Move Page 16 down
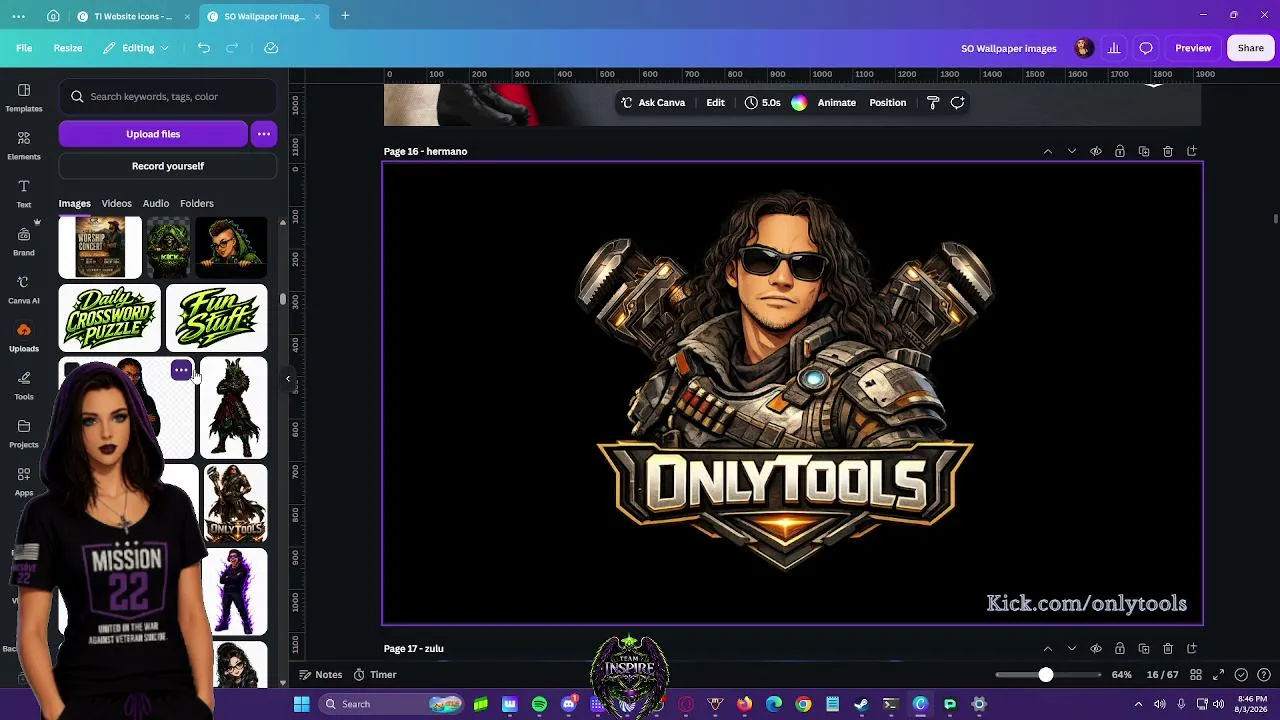The width and height of the screenshot is (1280, 720). (x=1072, y=151)
